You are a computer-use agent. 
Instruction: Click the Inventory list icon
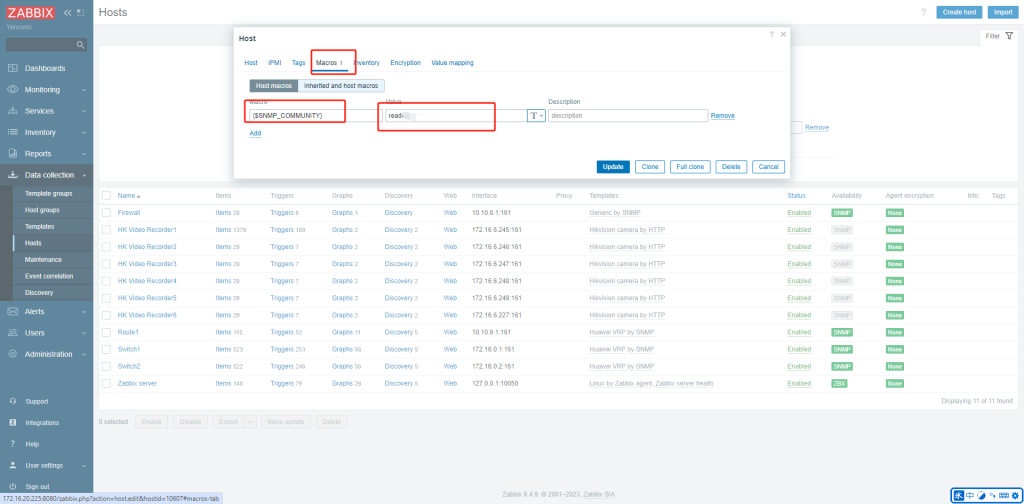12,132
